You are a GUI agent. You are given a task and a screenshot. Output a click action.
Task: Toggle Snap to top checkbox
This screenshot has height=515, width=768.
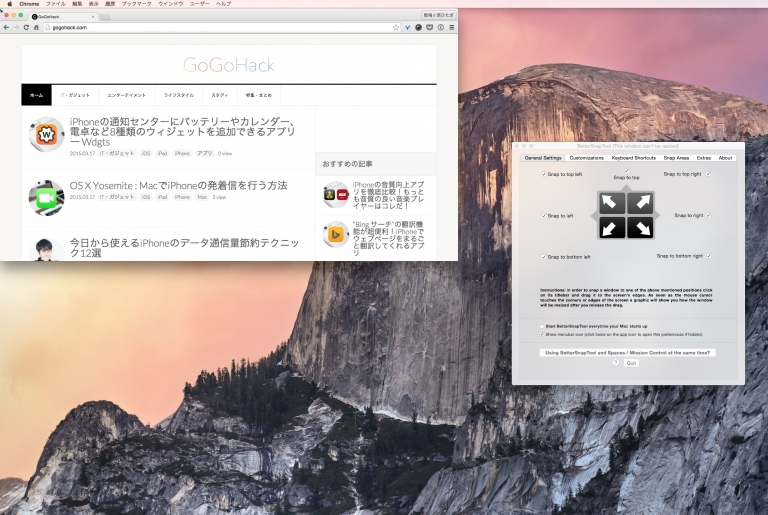(626, 171)
